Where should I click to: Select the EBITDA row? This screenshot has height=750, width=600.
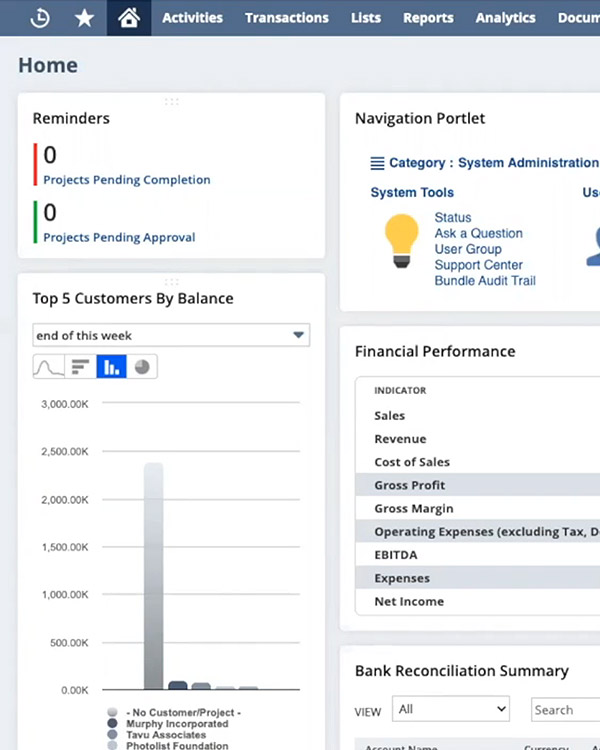tap(478, 555)
